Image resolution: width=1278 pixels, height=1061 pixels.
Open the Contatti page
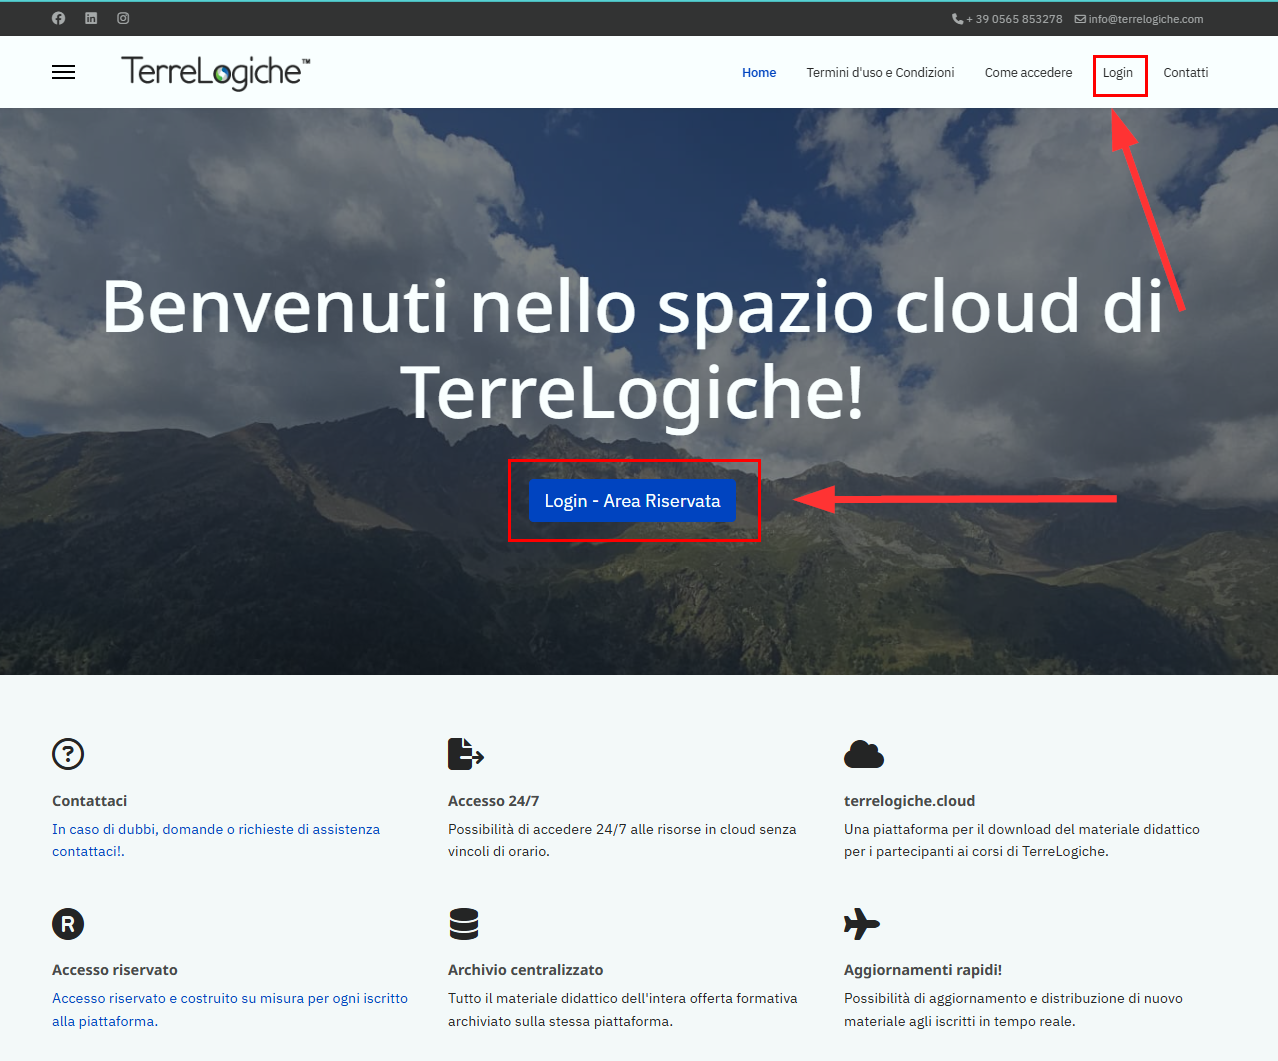[x=1186, y=73]
